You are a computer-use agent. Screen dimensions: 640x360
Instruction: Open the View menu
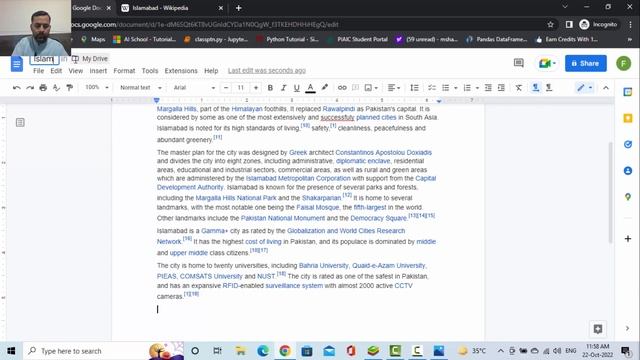76,71
